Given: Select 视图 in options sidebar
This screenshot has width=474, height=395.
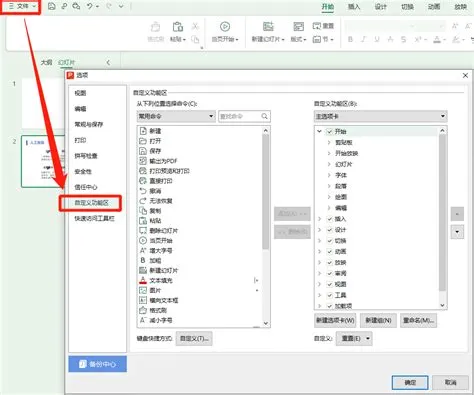Looking at the screenshot, I should (x=80, y=93).
